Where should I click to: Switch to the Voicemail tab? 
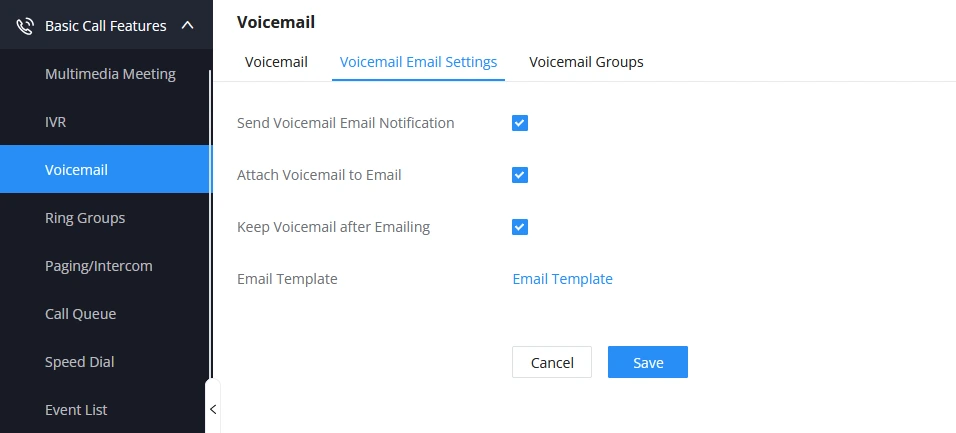click(x=276, y=62)
